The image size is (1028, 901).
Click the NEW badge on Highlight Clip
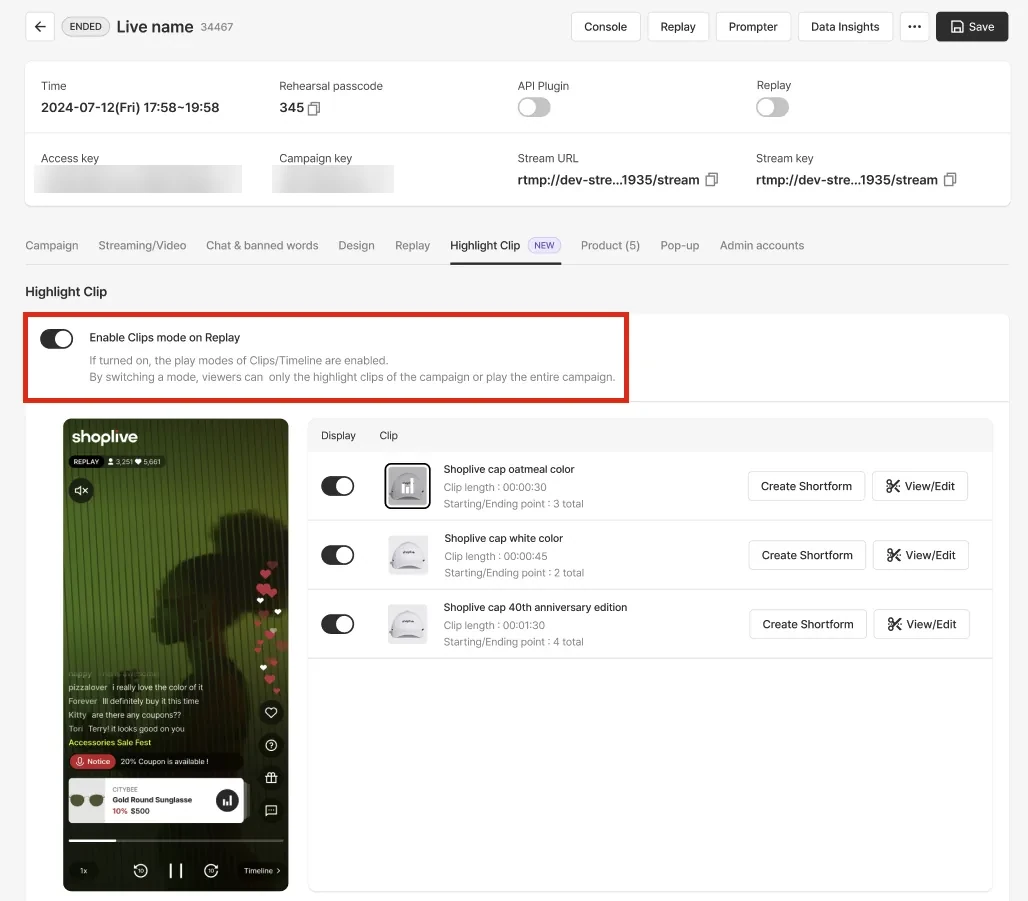pos(544,245)
